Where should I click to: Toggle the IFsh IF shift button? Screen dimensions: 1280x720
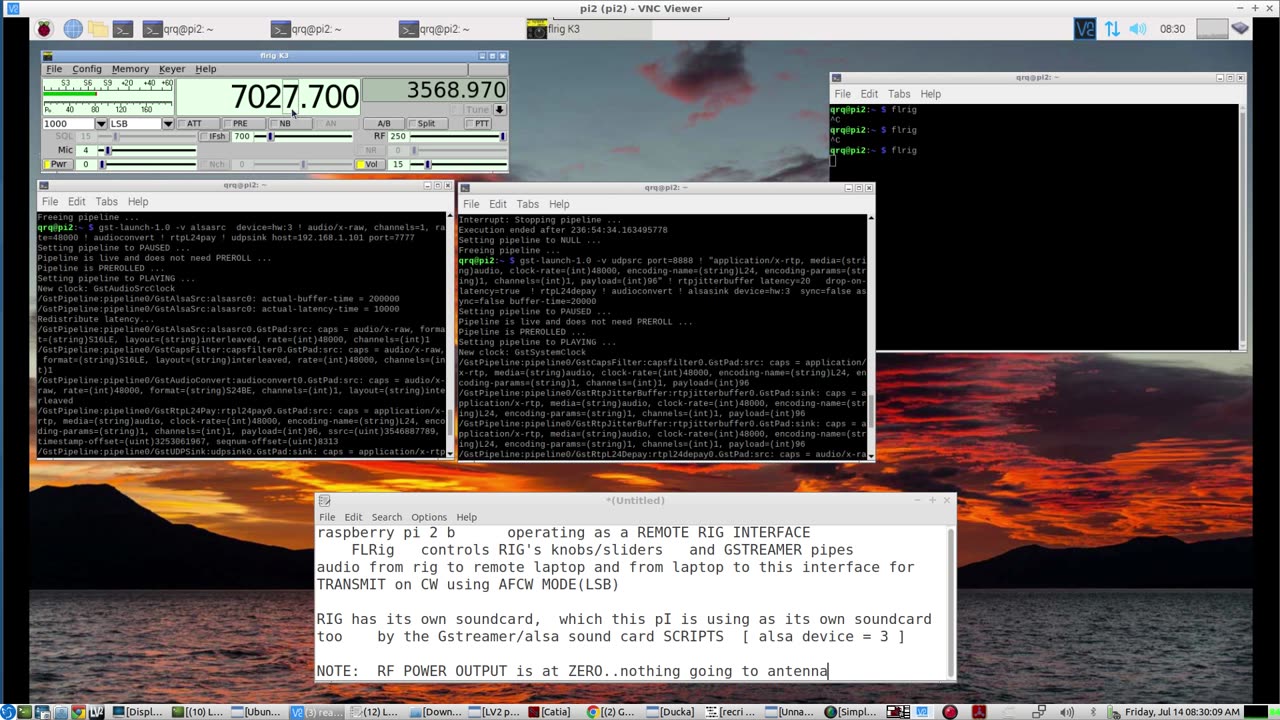pyautogui.click(x=214, y=137)
